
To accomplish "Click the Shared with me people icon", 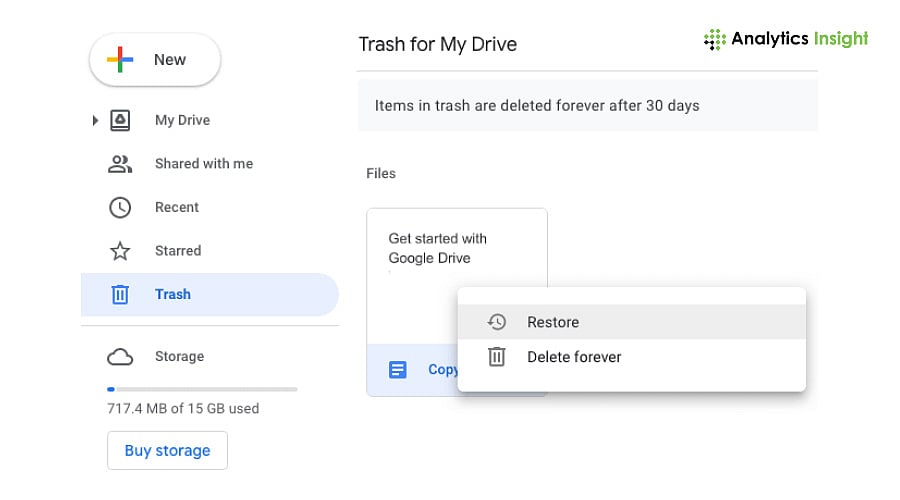I will (x=120, y=164).
